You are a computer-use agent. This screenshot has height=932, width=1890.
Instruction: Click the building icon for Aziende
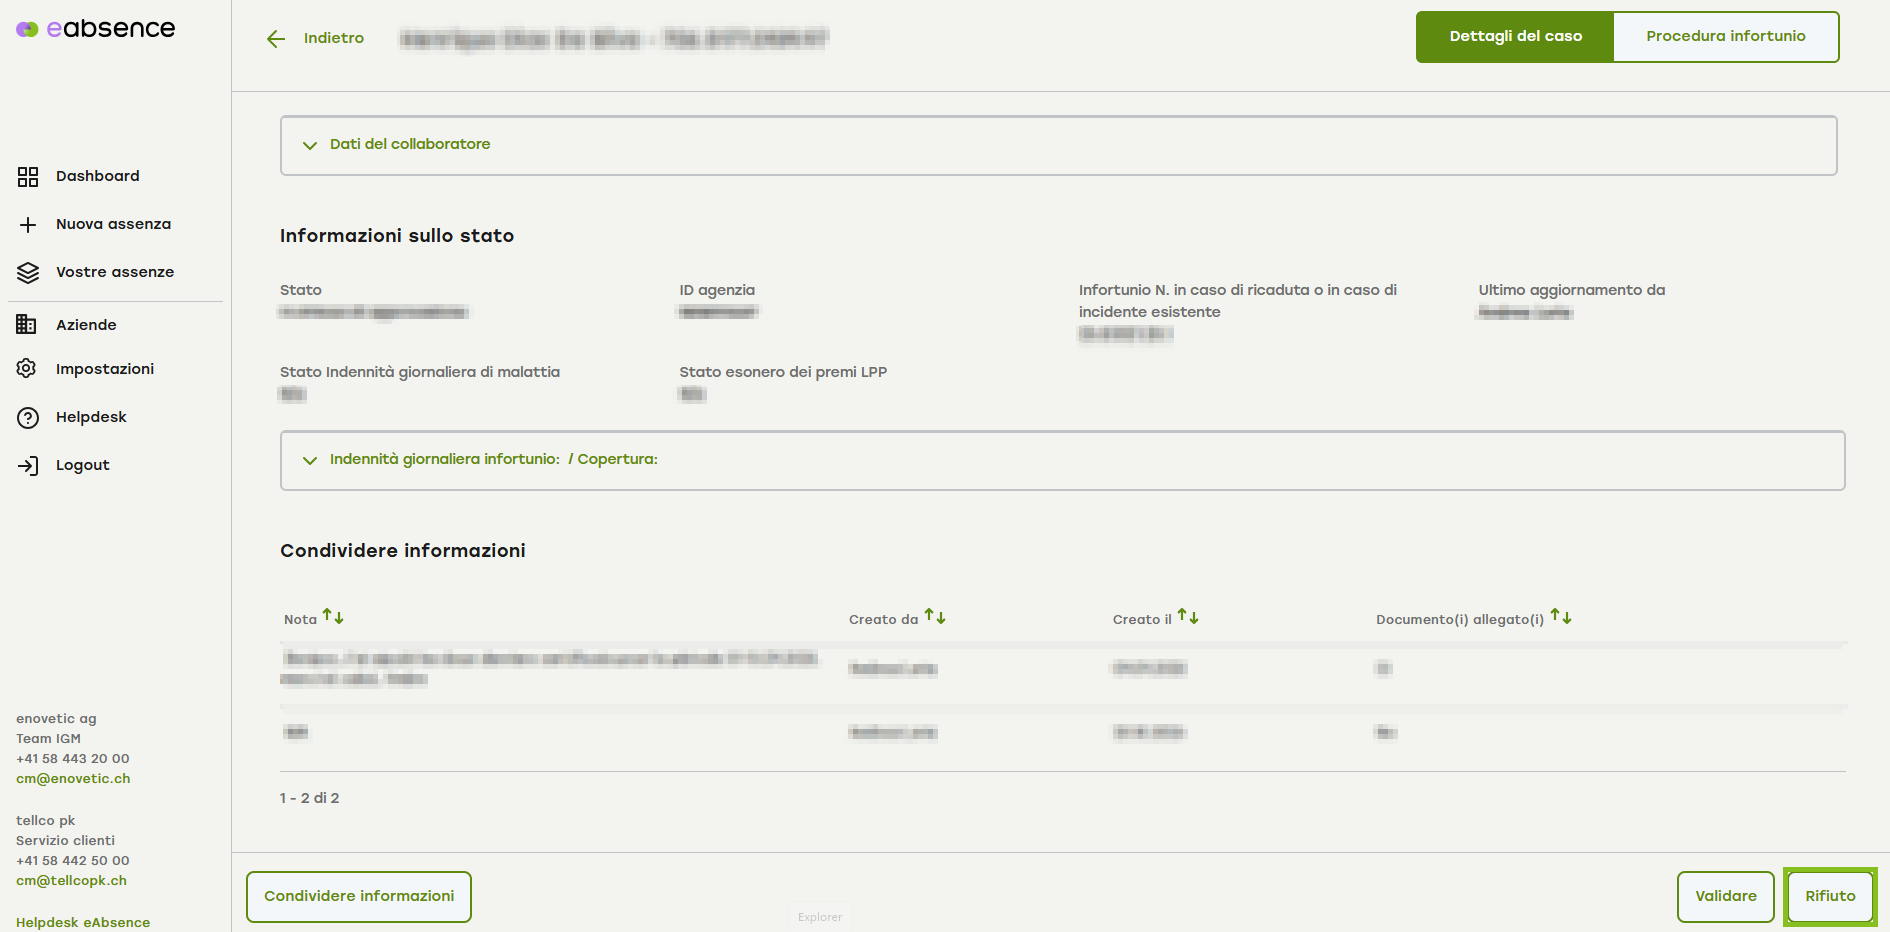[27, 325]
